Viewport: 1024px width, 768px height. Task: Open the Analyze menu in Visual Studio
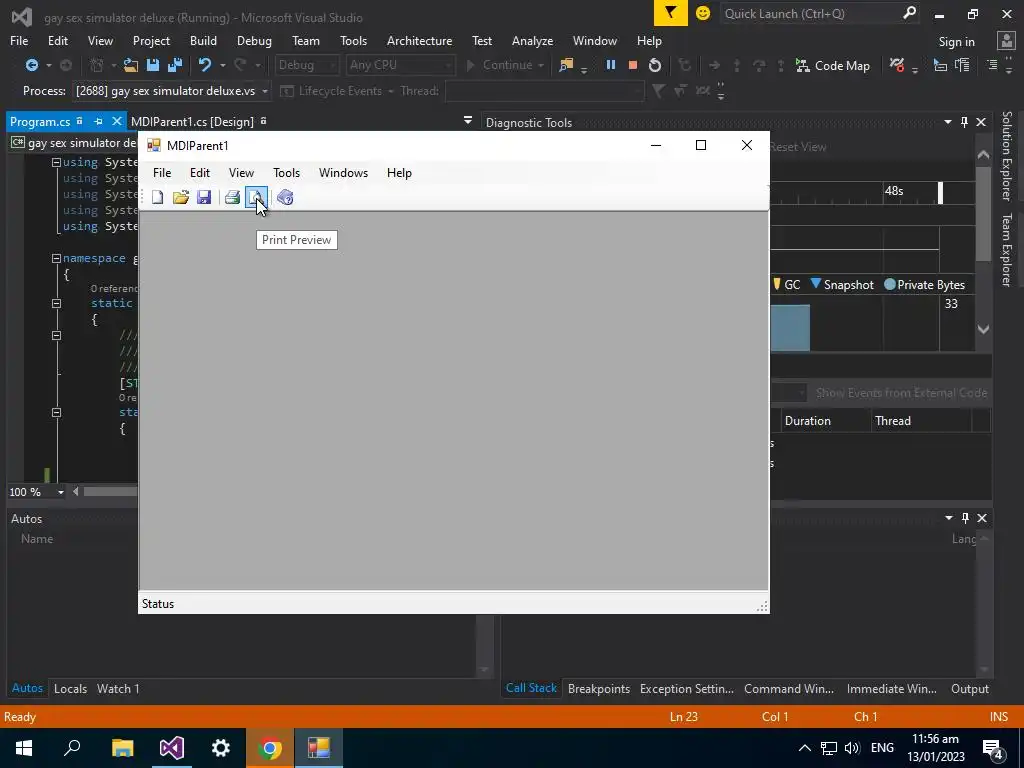point(532,40)
